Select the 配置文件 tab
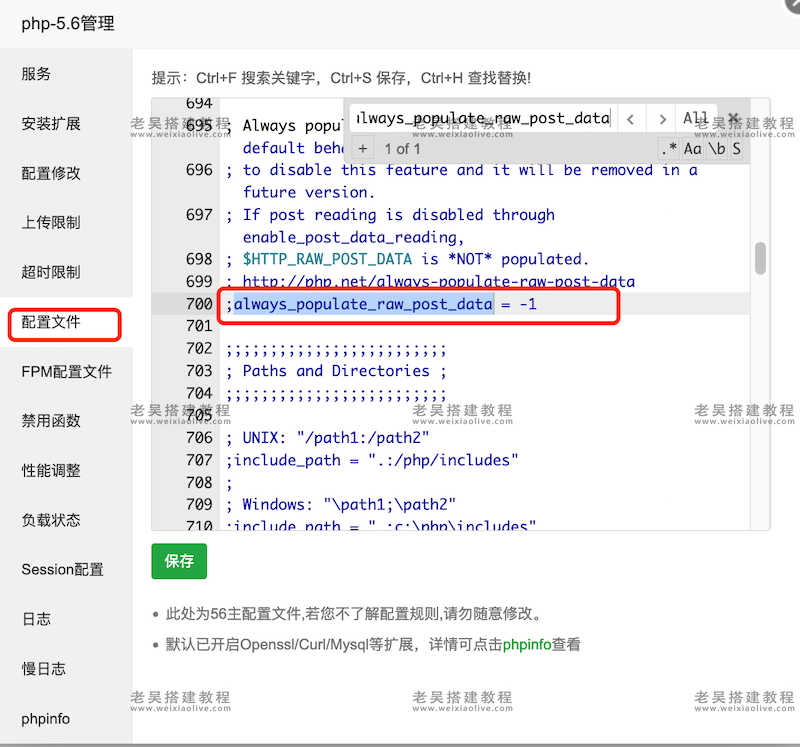Viewport: 800px width, 747px height. [x=51, y=322]
